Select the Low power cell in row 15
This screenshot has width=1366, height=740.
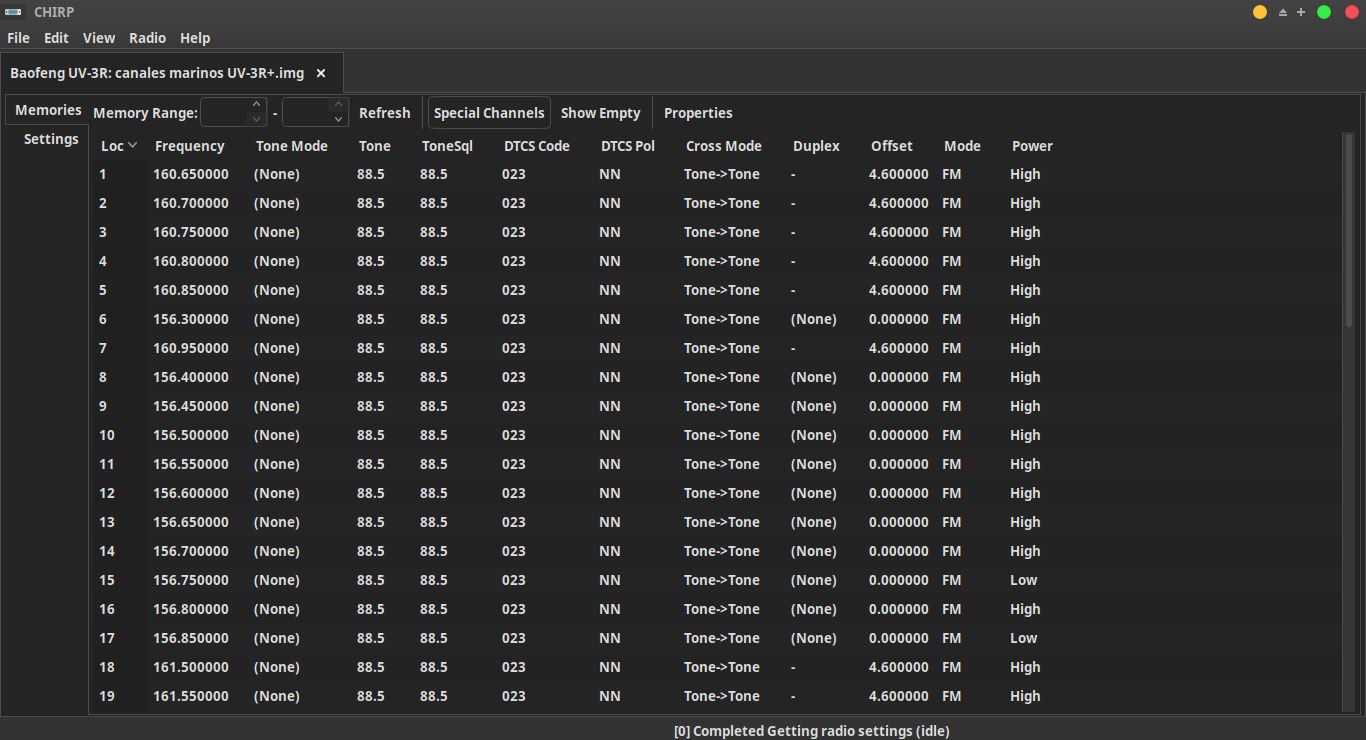pos(1024,580)
